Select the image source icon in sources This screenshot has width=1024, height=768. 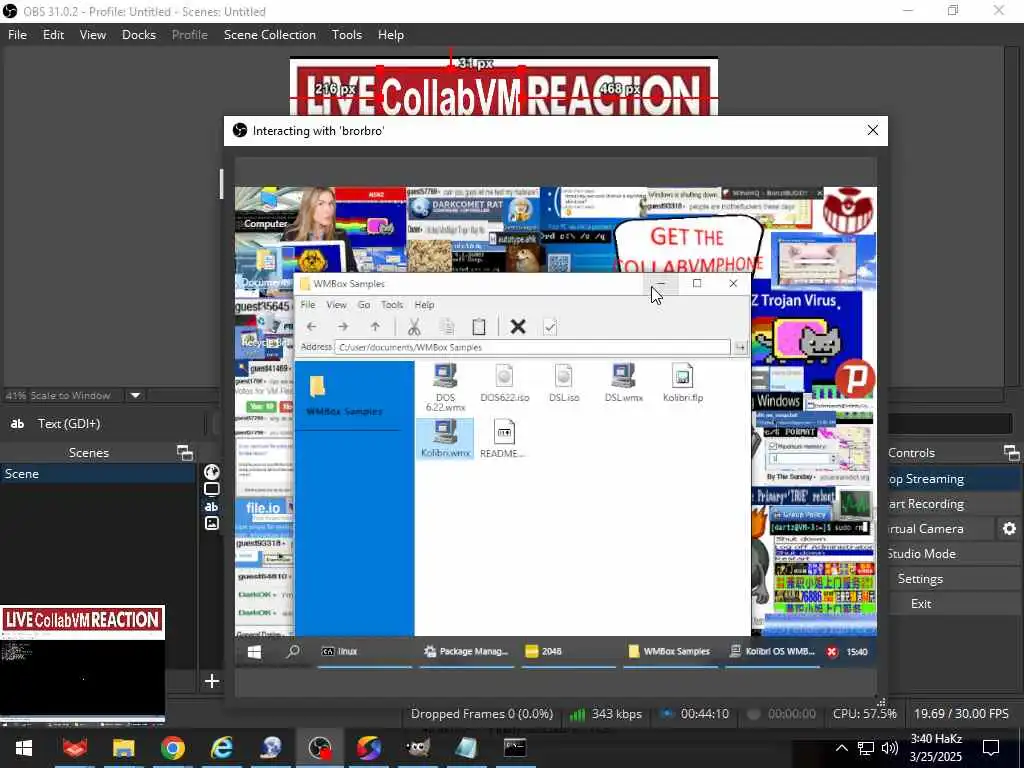212,523
